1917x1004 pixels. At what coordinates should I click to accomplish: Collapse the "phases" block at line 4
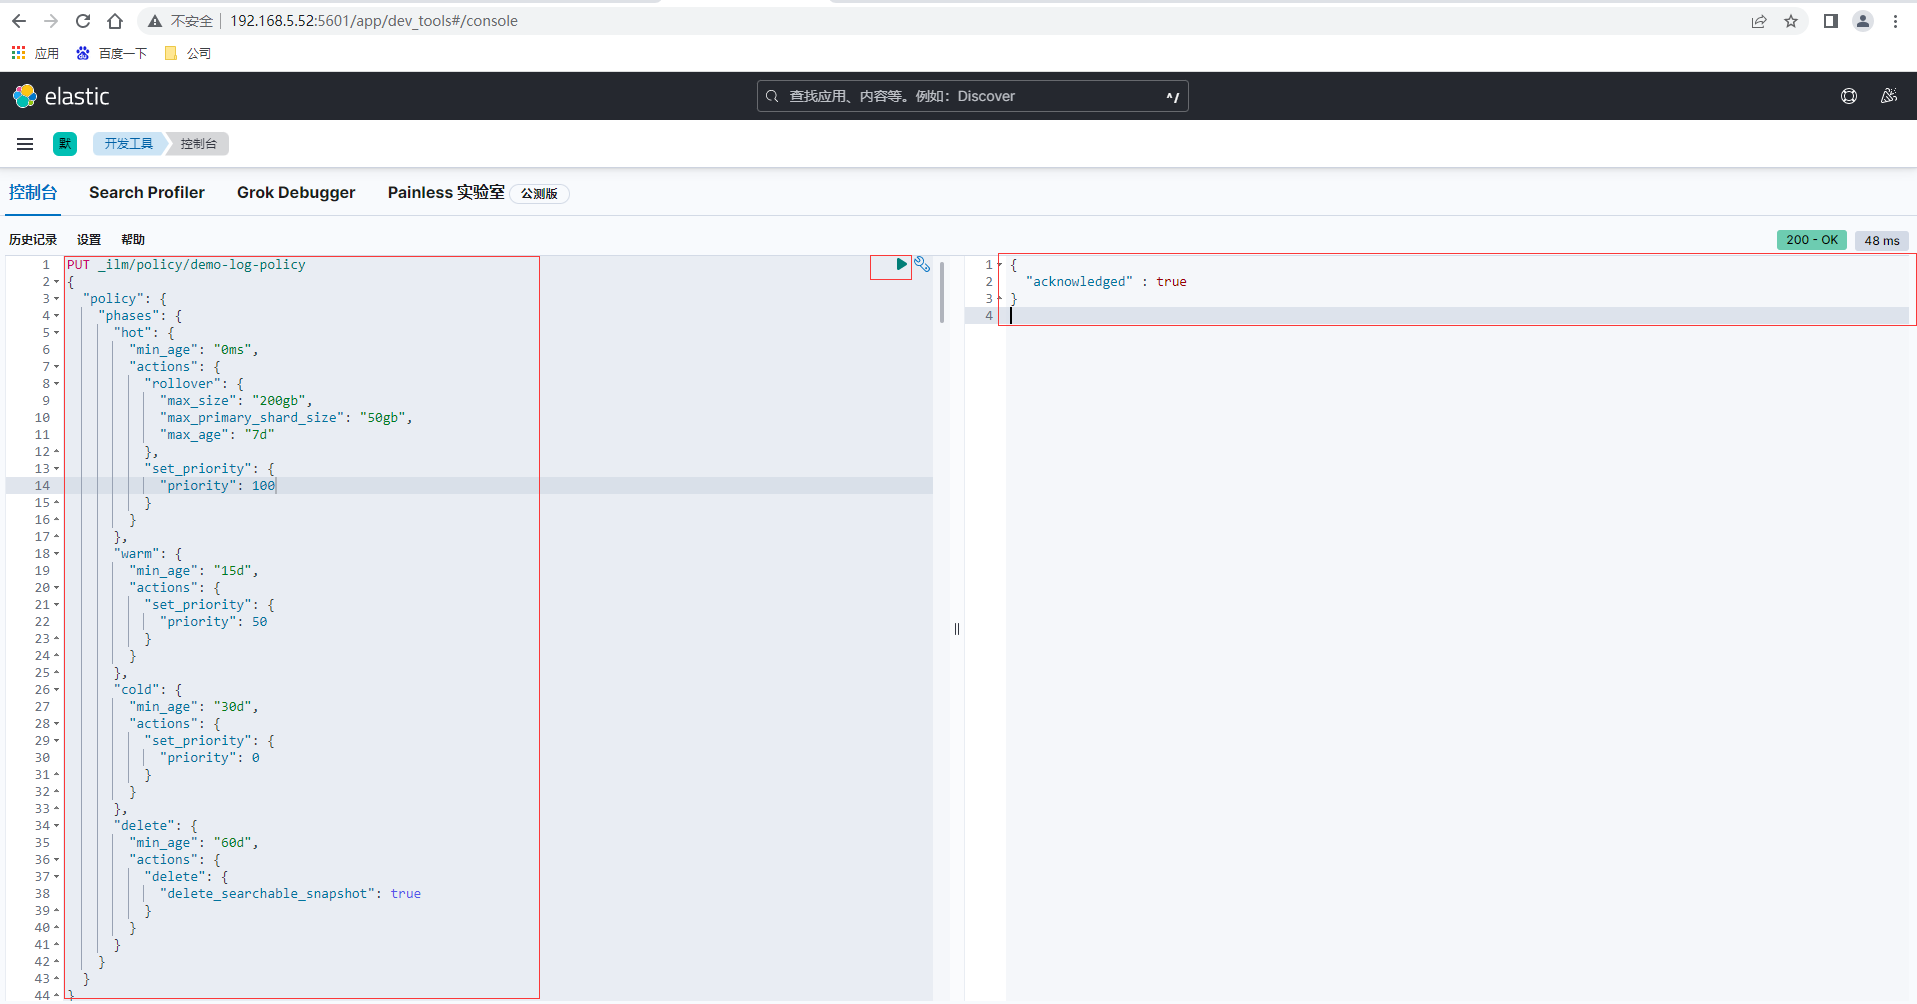click(56, 316)
